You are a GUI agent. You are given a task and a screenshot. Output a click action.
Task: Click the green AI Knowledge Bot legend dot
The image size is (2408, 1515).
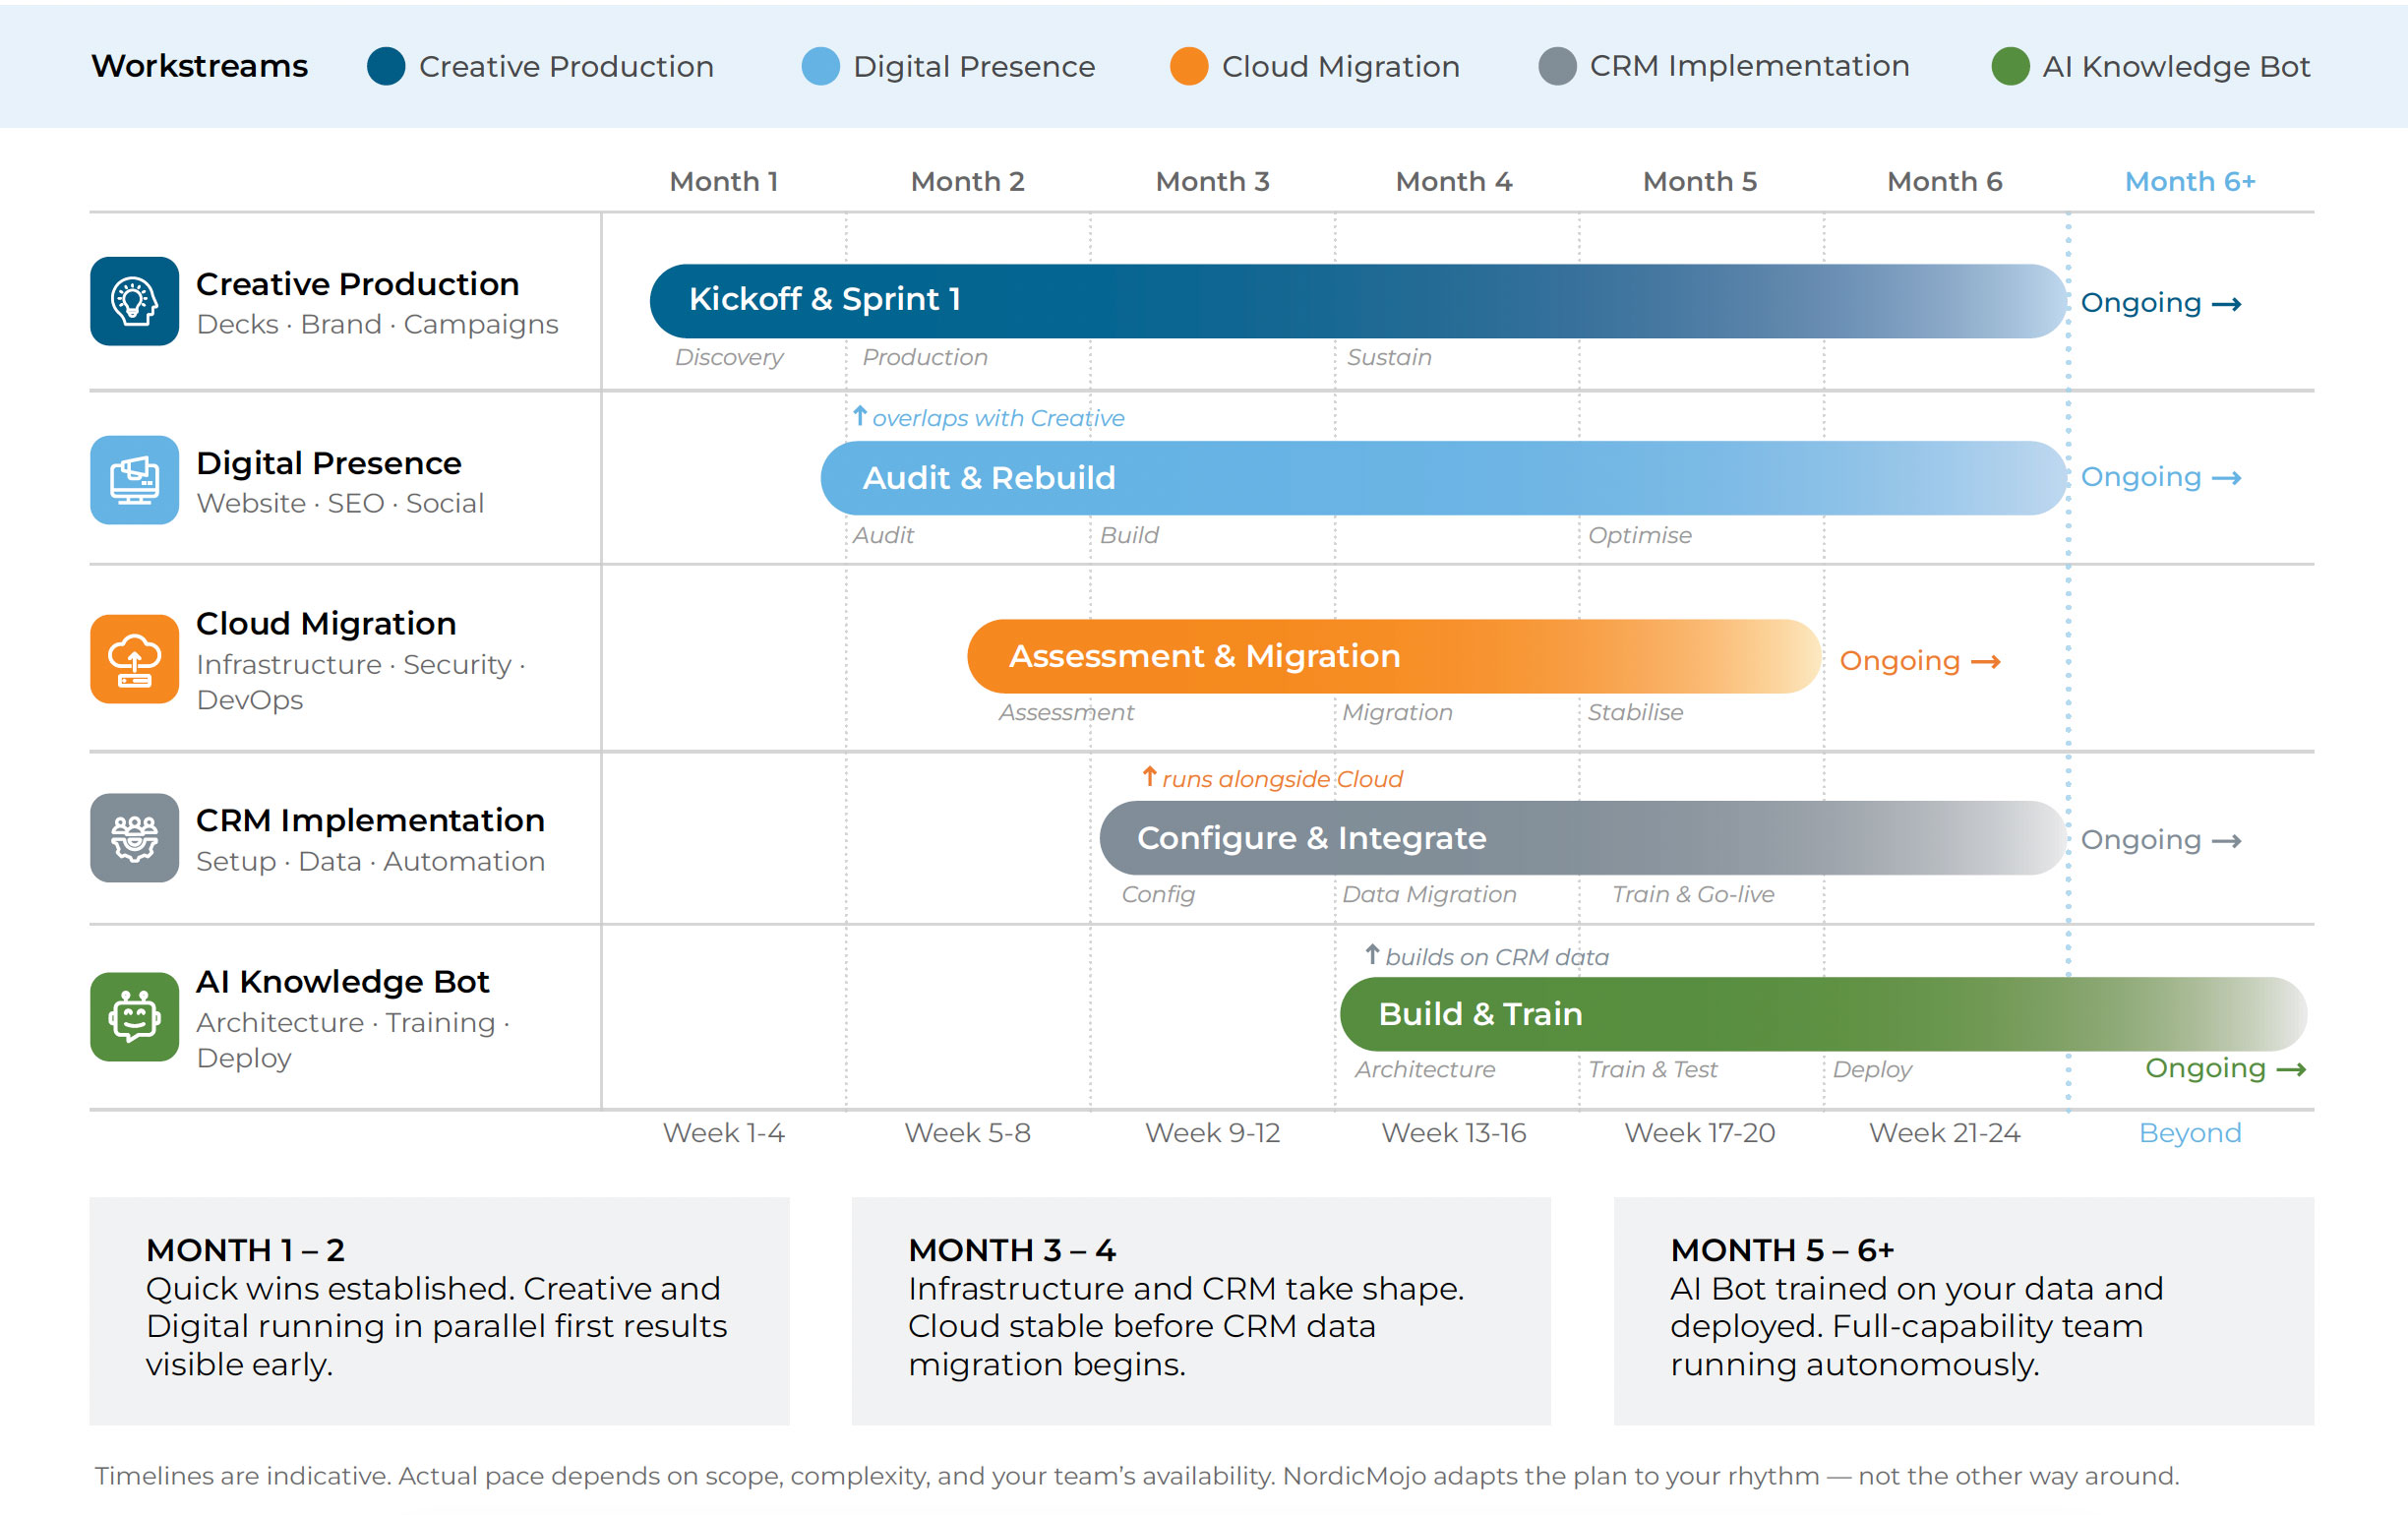point(2010,66)
